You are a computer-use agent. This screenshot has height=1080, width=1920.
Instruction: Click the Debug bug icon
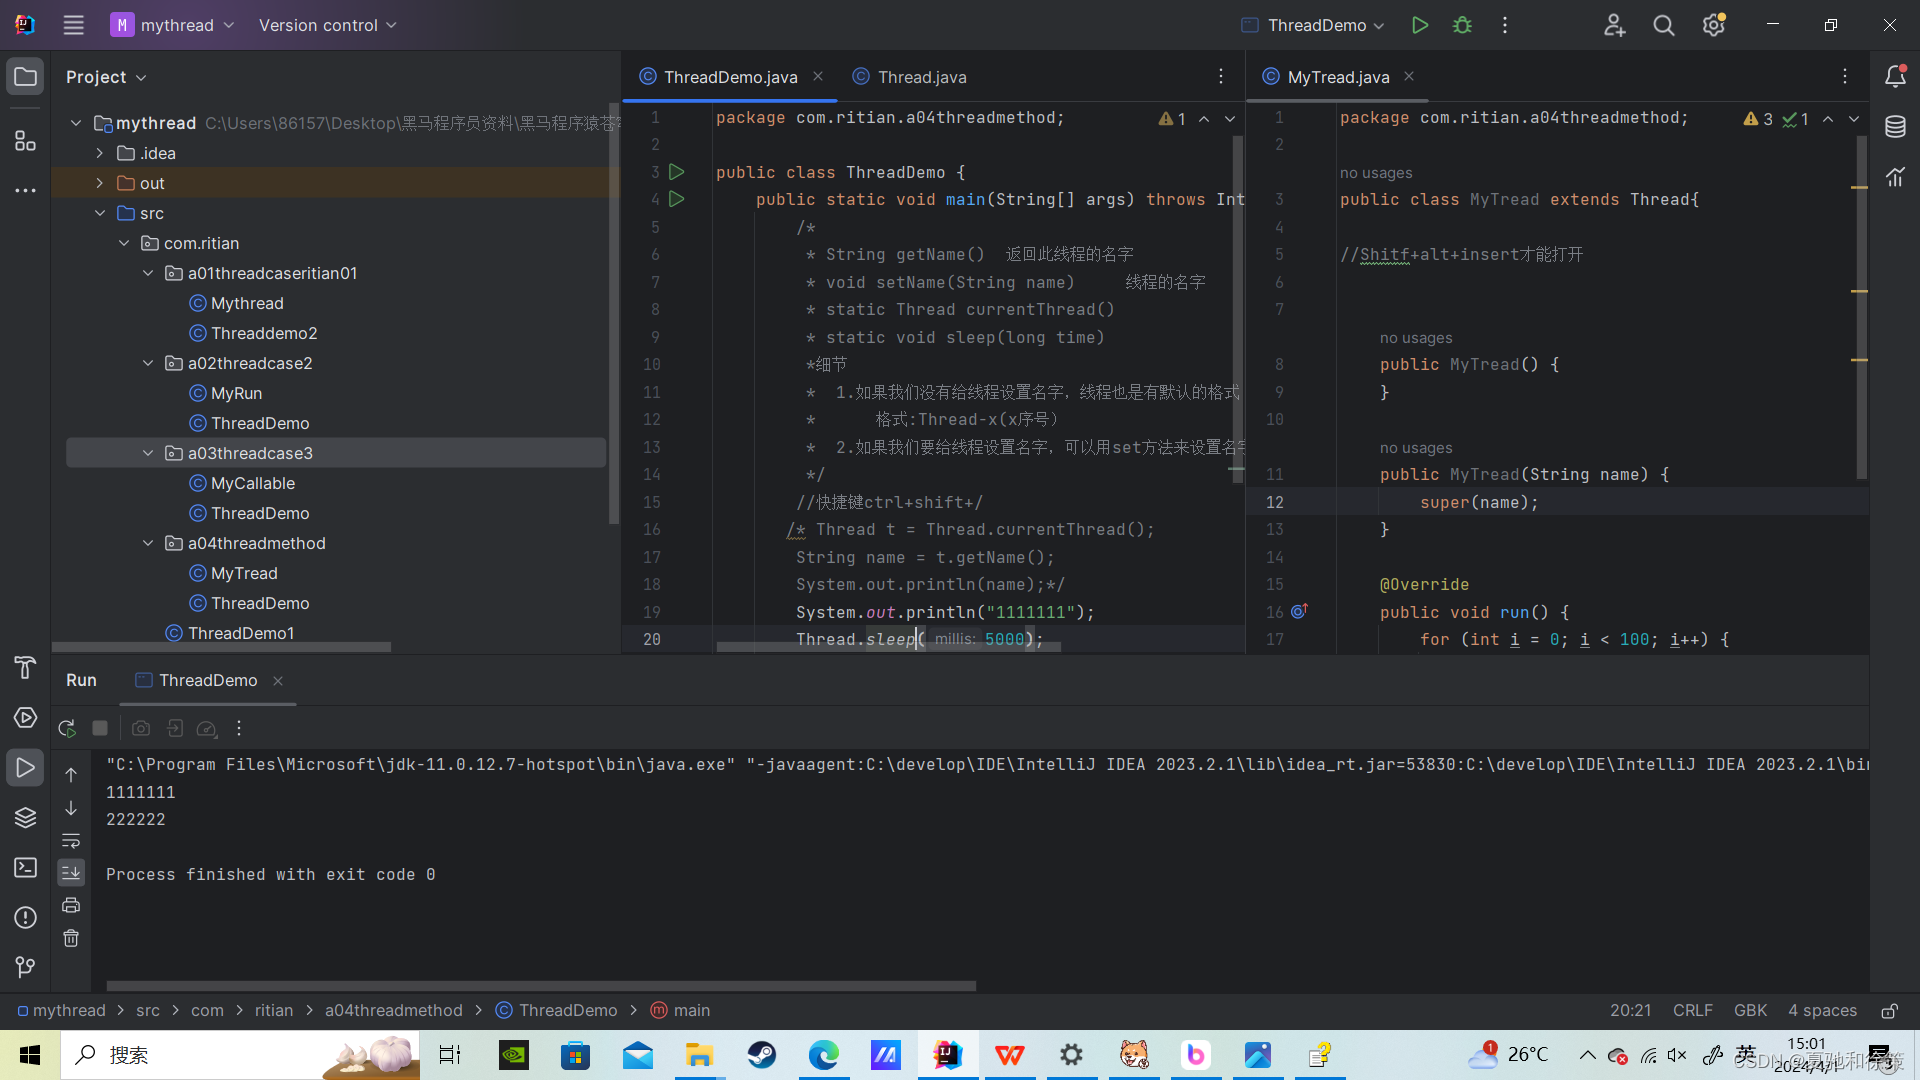(x=1462, y=25)
